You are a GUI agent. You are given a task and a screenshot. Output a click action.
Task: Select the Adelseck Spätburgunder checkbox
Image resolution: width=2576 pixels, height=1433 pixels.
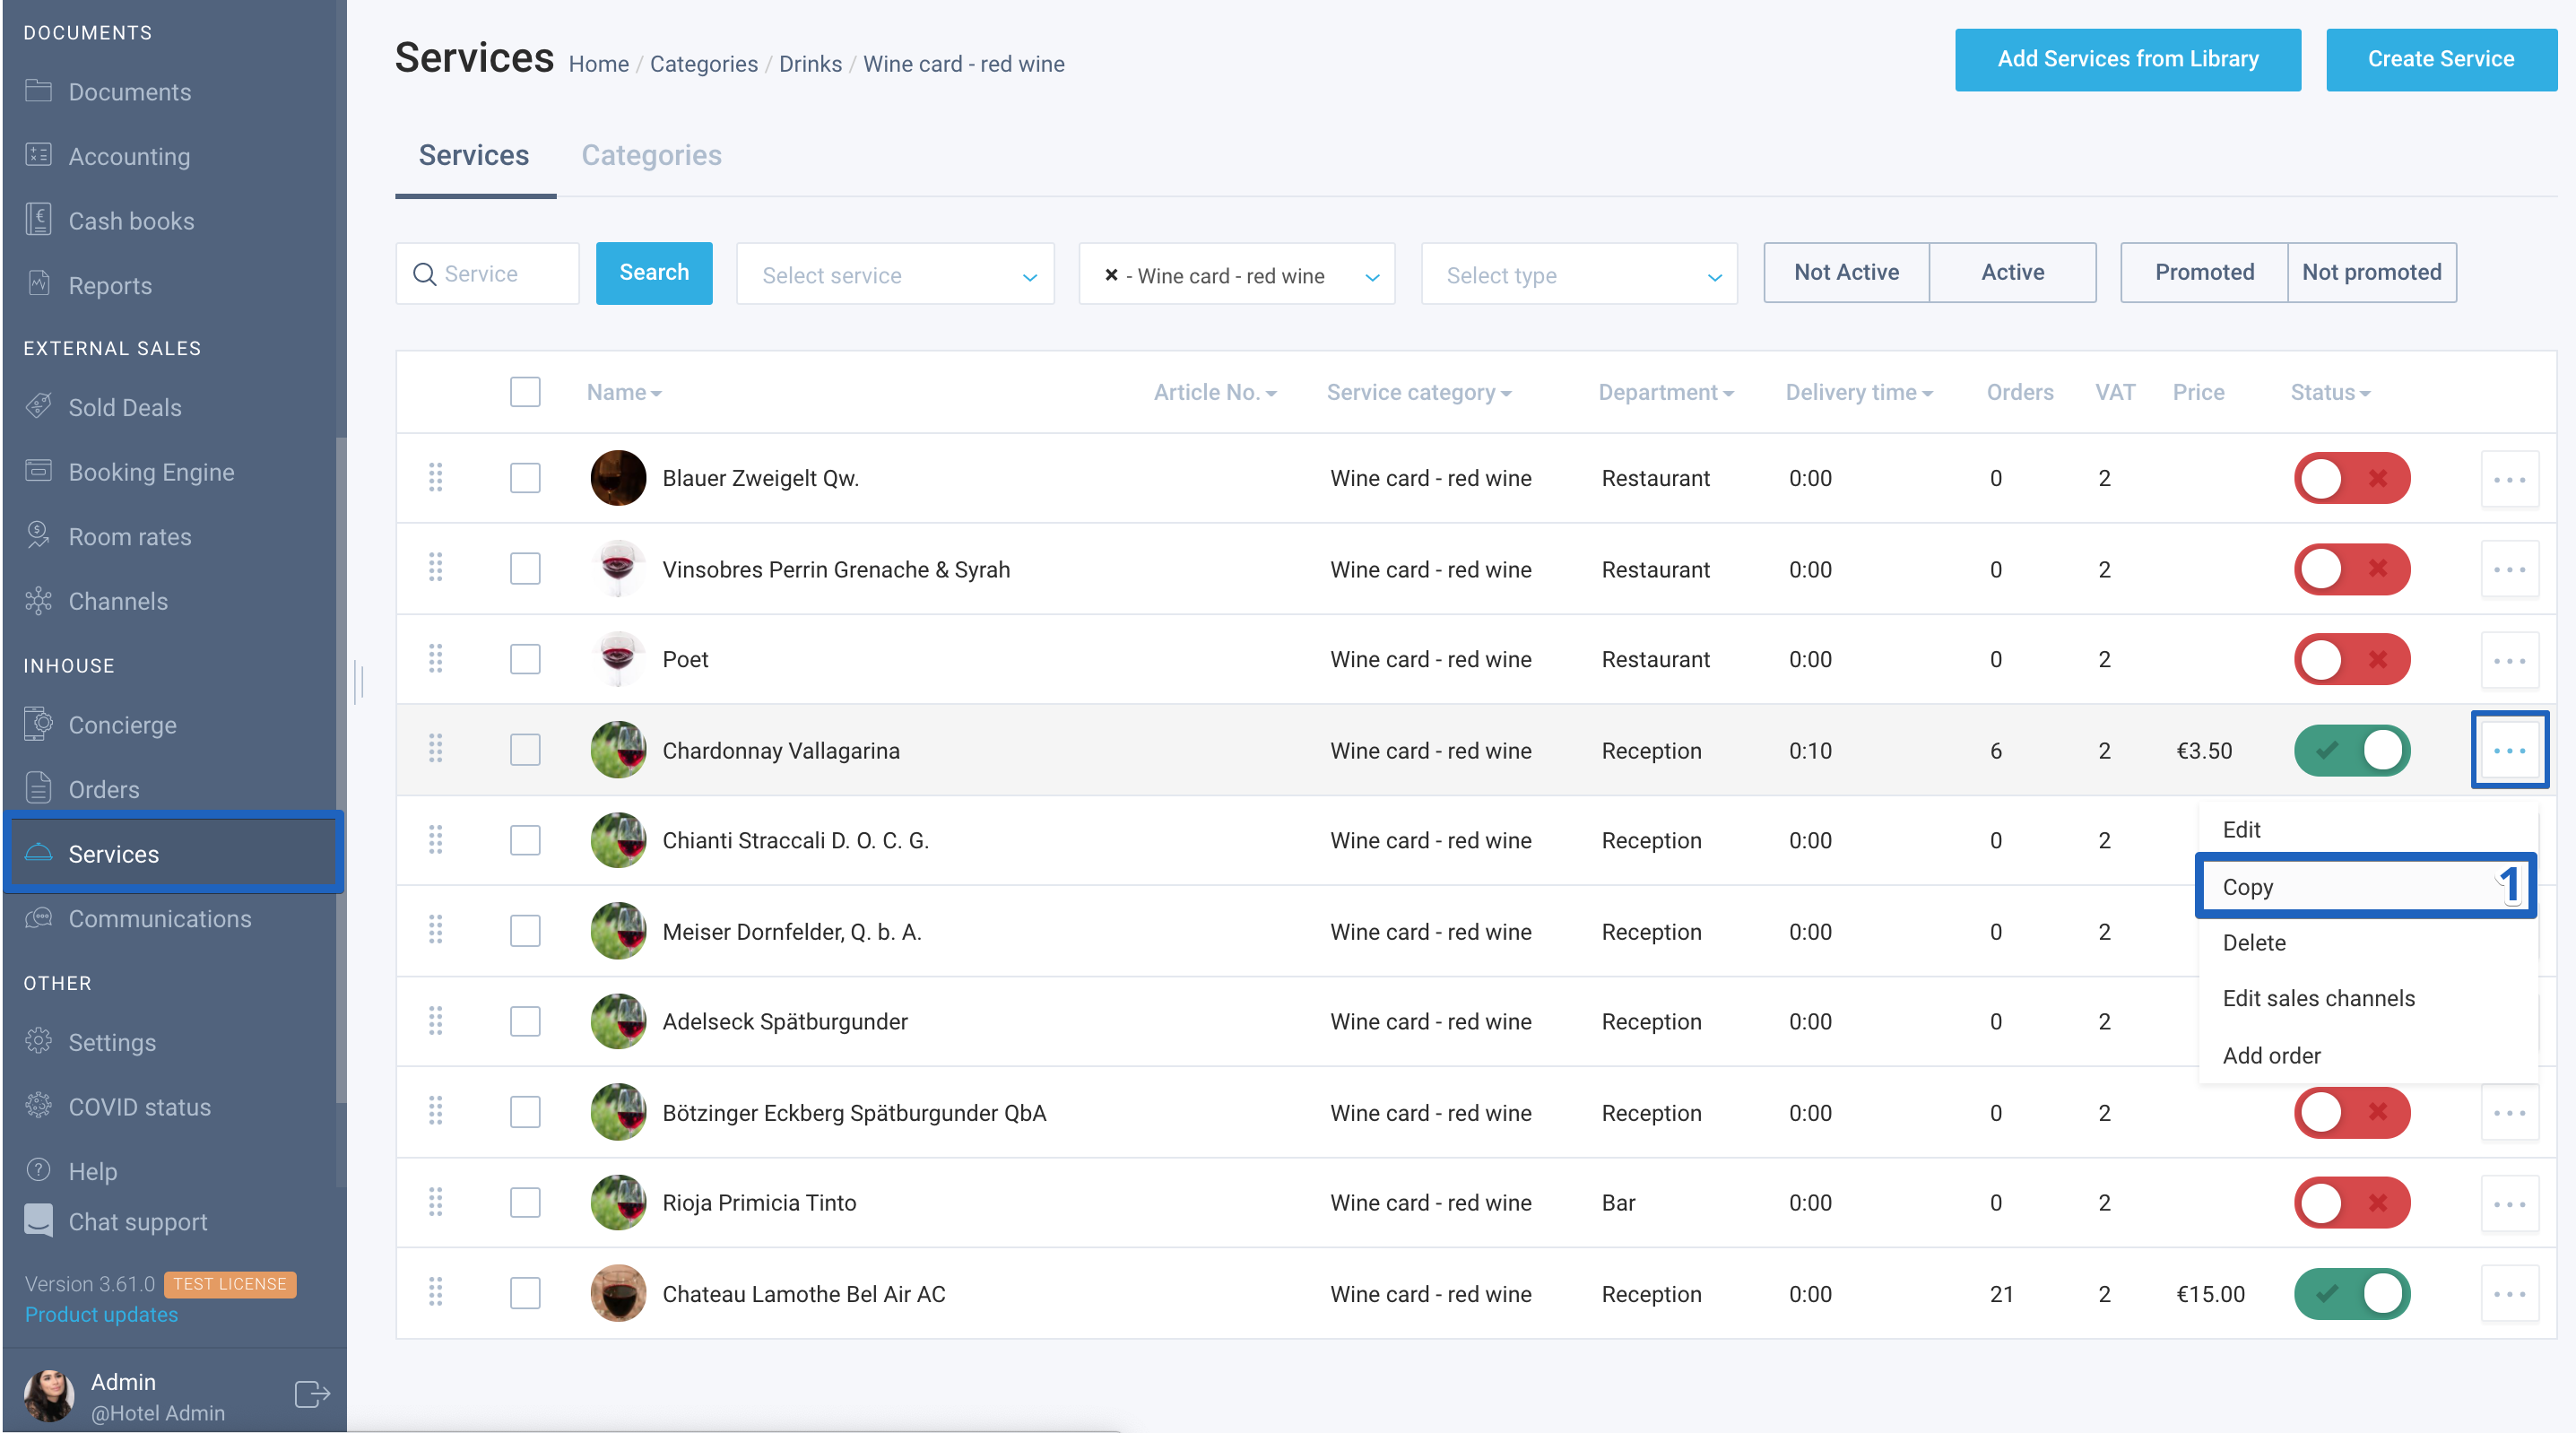coord(525,1021)
